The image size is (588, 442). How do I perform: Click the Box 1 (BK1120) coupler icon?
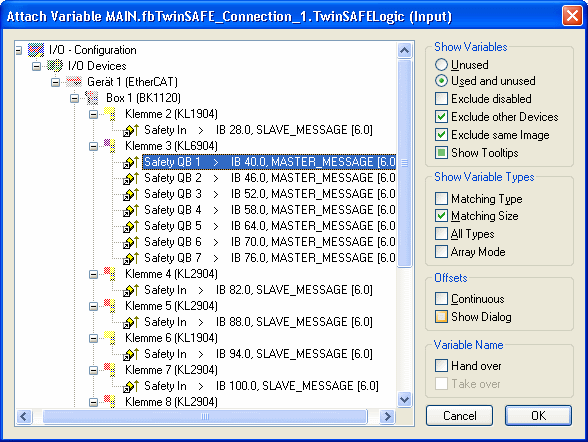click(x=92, y=98)
